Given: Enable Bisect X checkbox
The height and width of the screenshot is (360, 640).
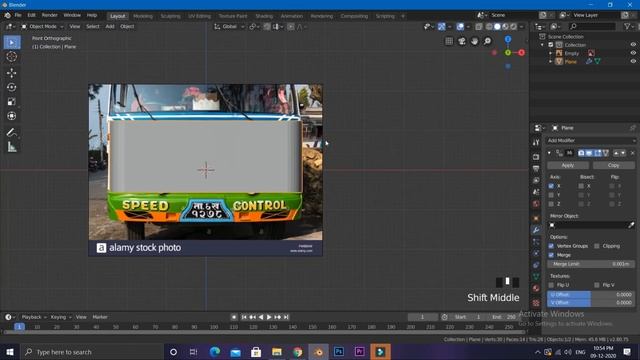Looking at the screenshot, I should (581, 186).
